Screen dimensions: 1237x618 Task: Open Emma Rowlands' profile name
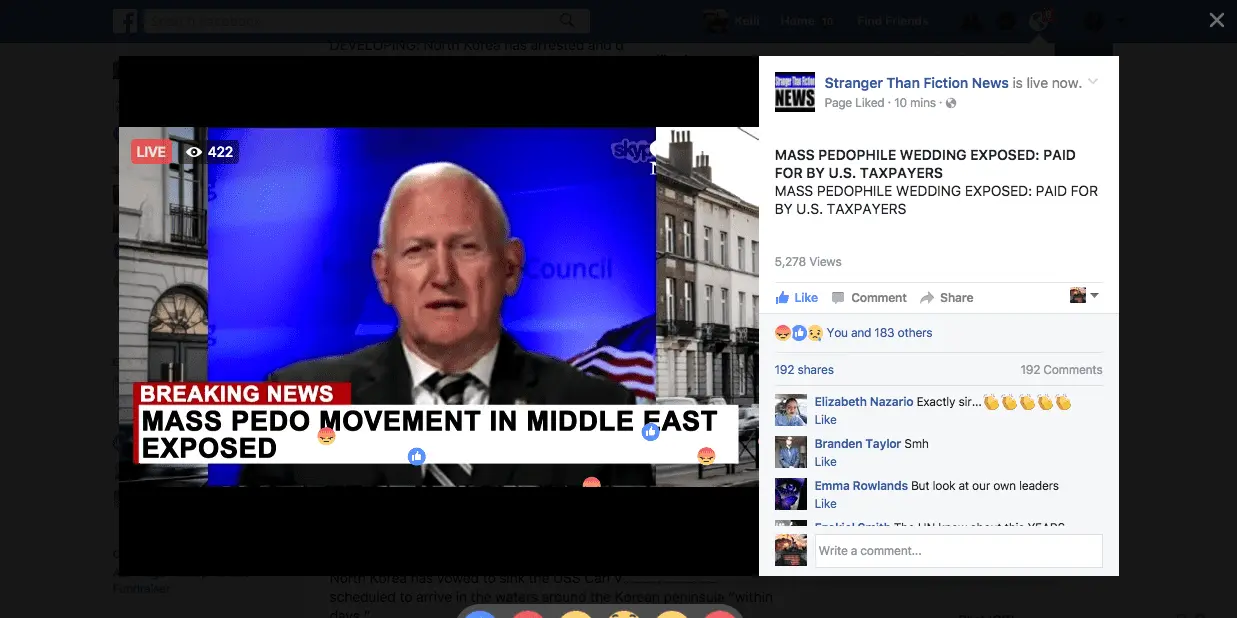tap(861, 486)
